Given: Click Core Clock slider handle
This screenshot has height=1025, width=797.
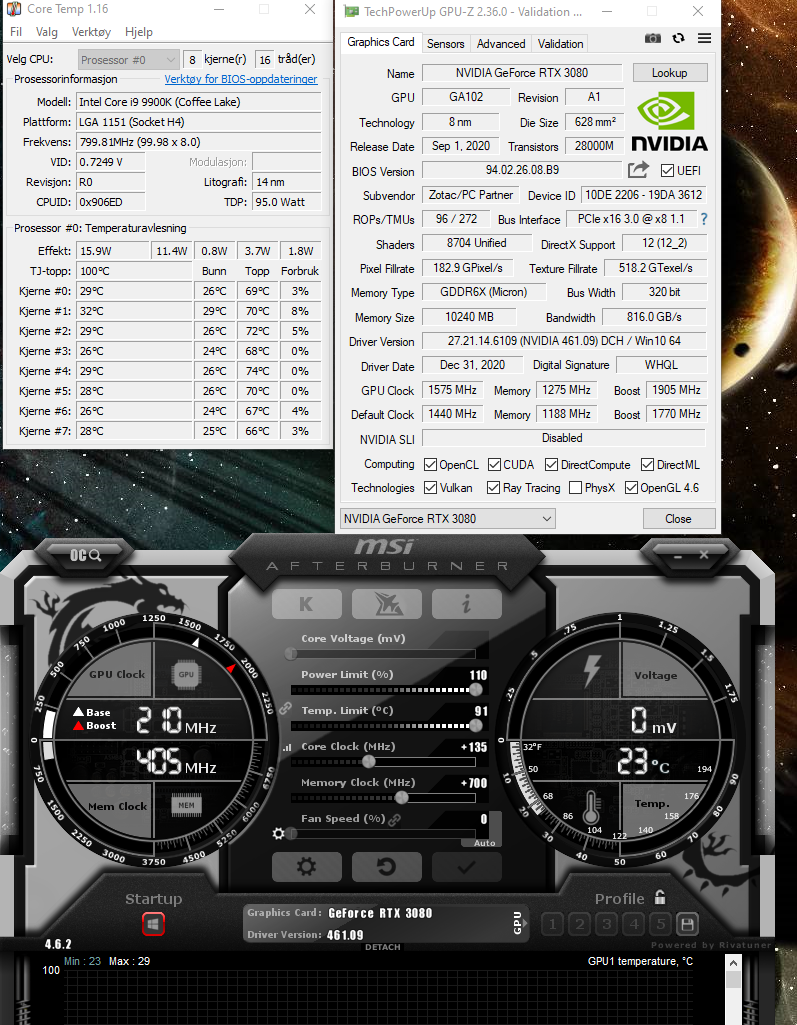Looking at the screenshot, I should (369, 762).
